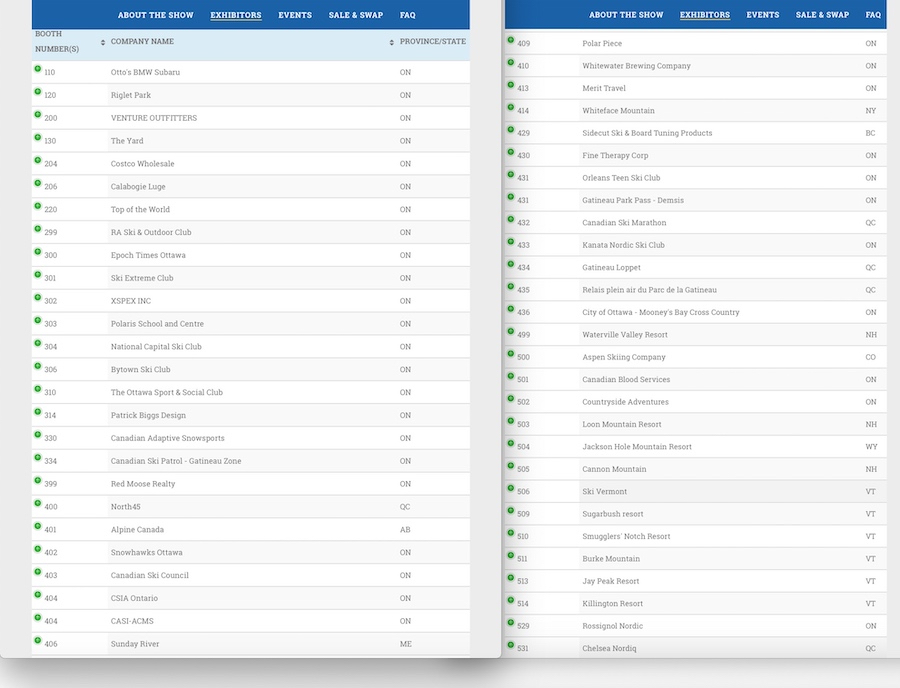Click green plus icon beside Orleans Teen Ski Club

tap(511, 174)
